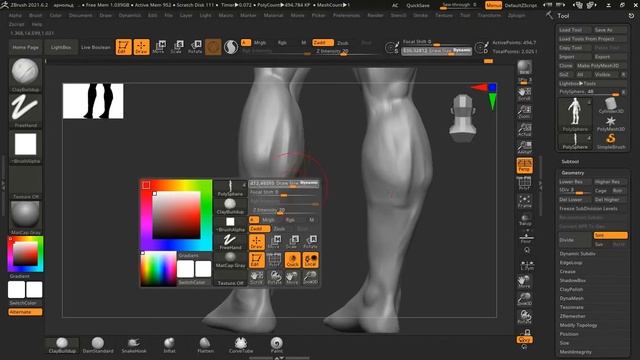The height and width of the screenshot is (360, 640).
Task: Toggle Zsub in the top shelf
Action: coord(343,42)
